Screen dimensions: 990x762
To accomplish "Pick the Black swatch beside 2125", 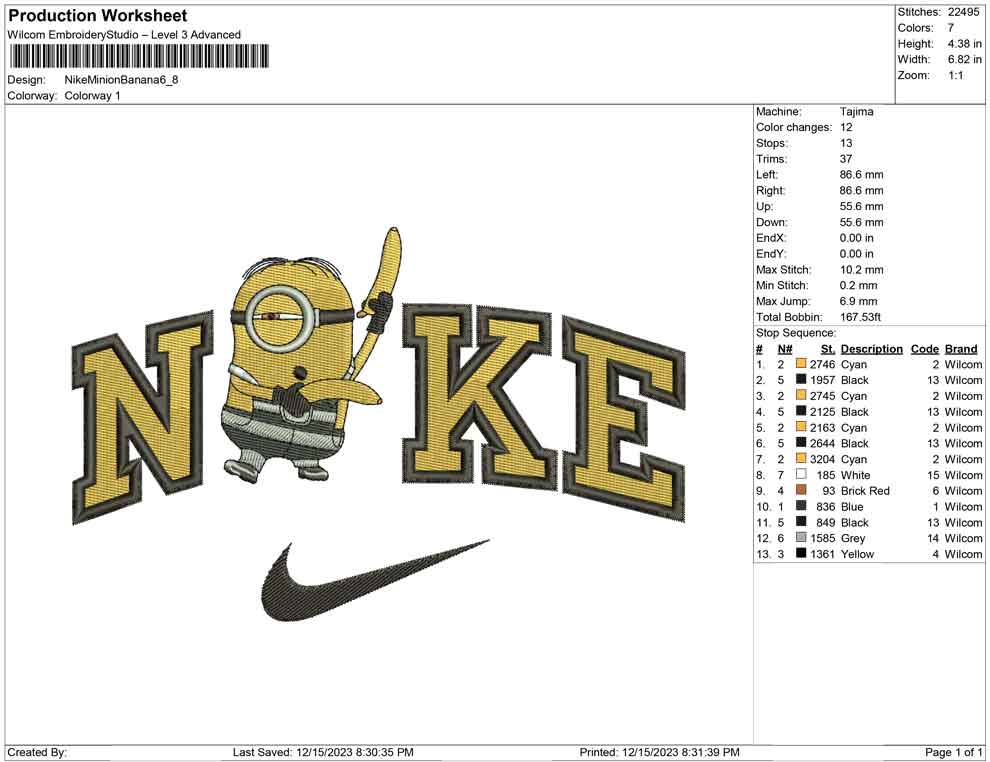I will pyautogui.click(x=801, y=411).
